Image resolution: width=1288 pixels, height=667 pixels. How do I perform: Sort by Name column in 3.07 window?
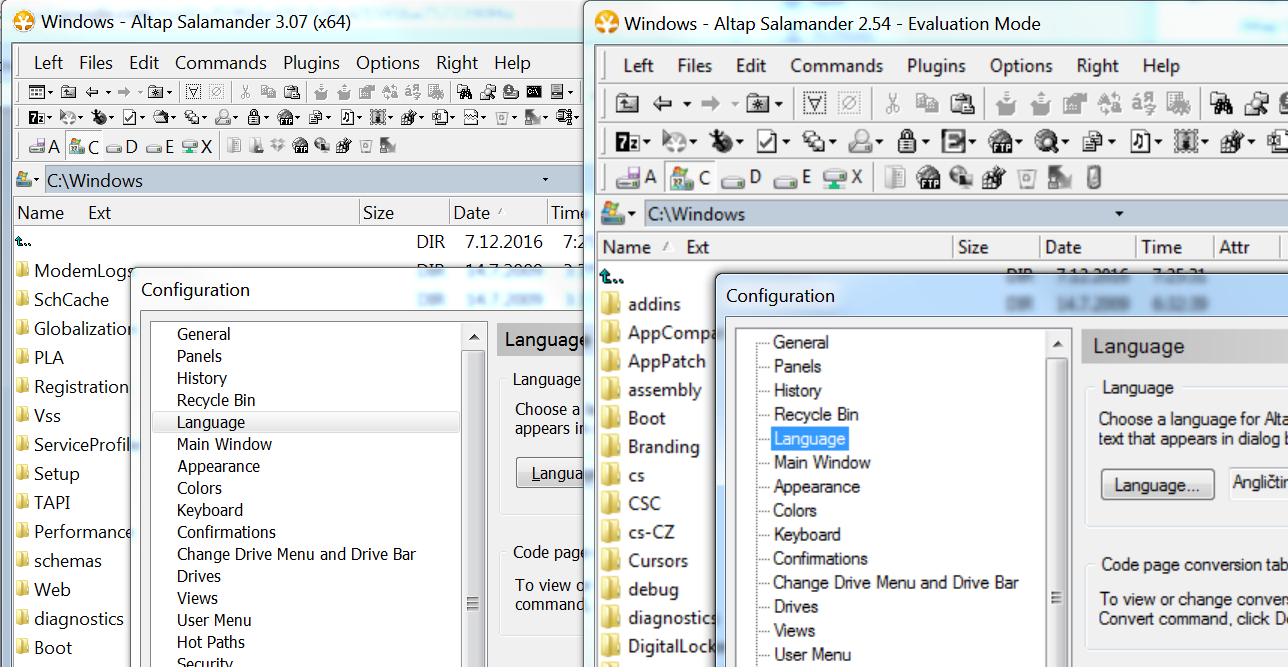[x=41, y=212]
